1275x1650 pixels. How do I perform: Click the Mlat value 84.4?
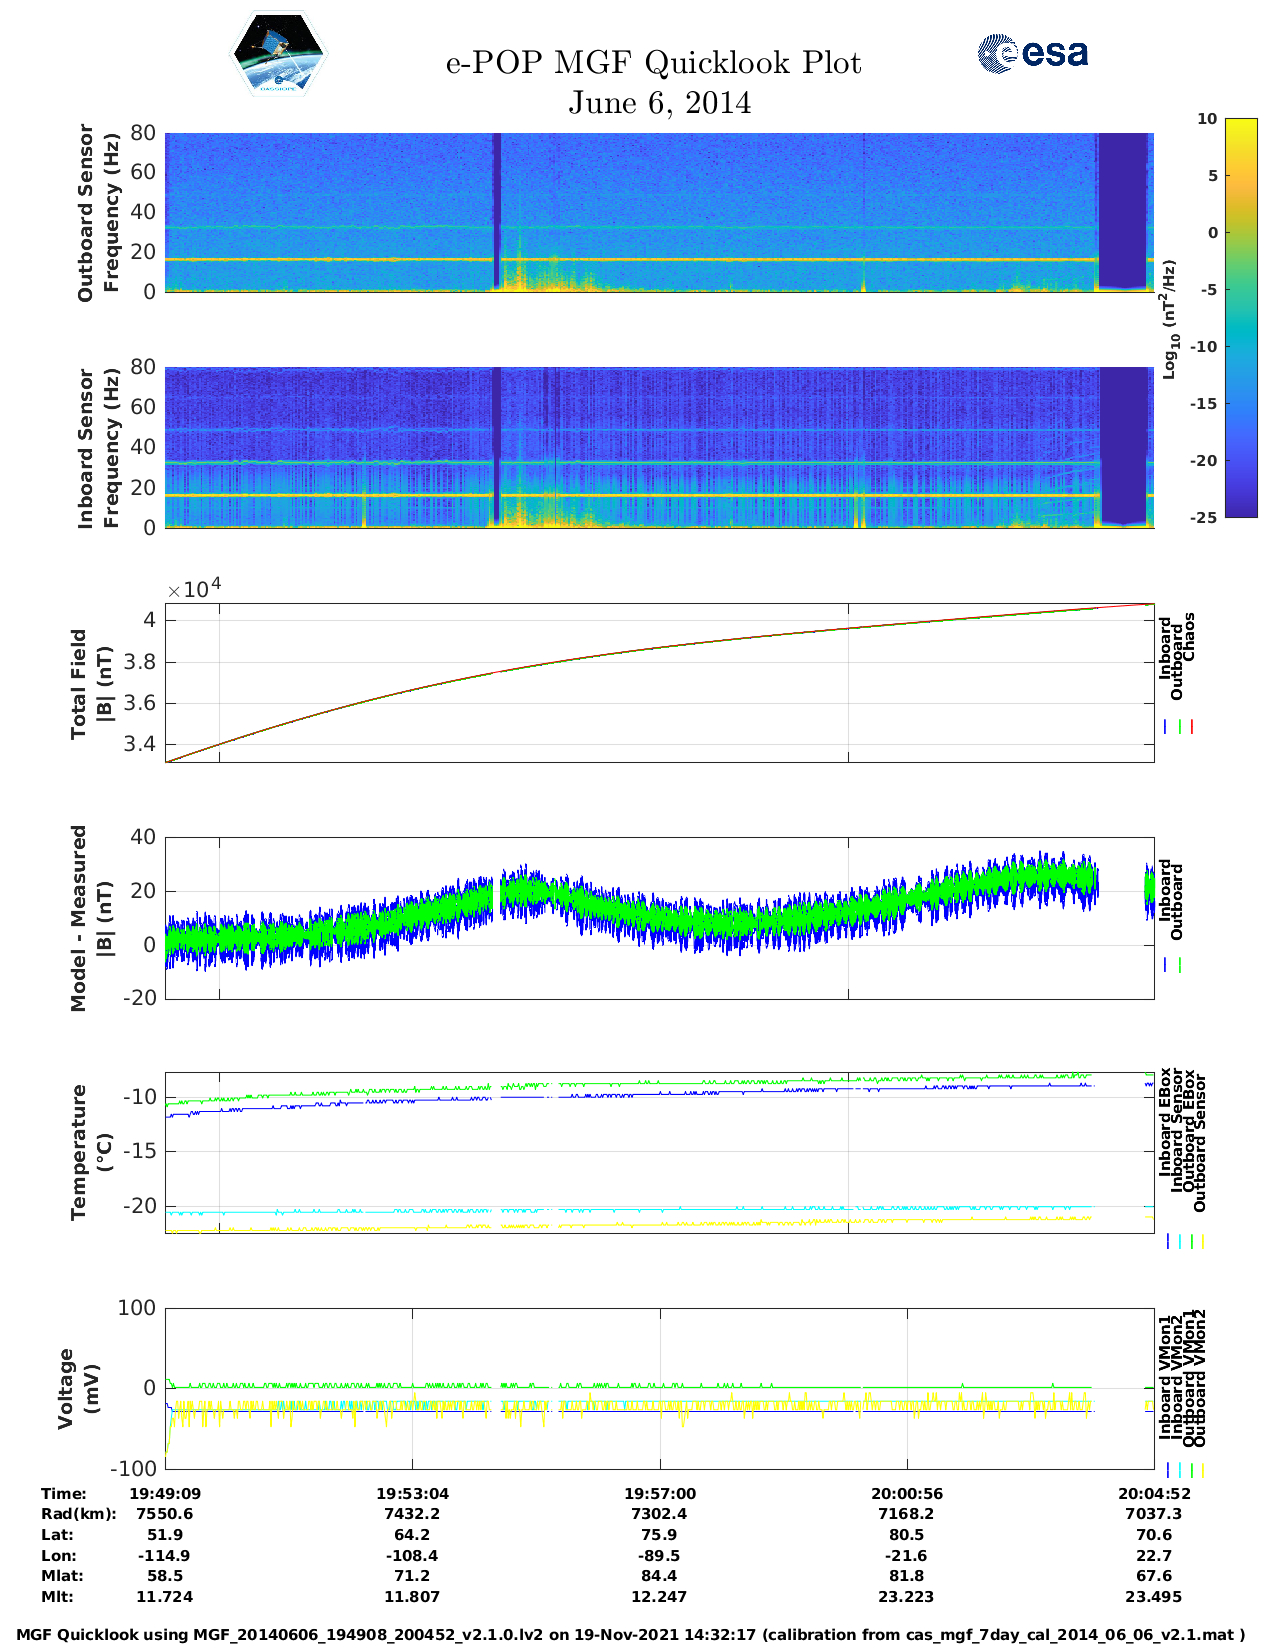(x=659, y=1576)
